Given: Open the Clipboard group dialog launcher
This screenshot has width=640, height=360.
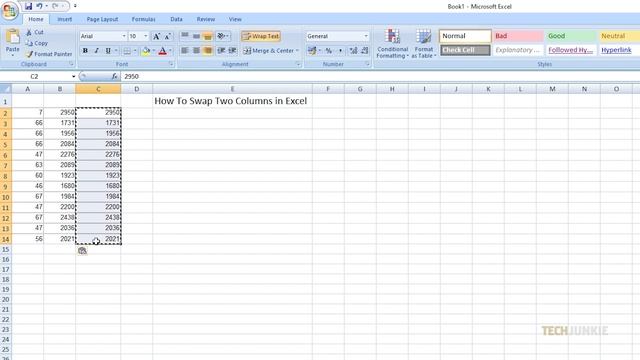Looking at the screenshot, I should pos(71,64).
